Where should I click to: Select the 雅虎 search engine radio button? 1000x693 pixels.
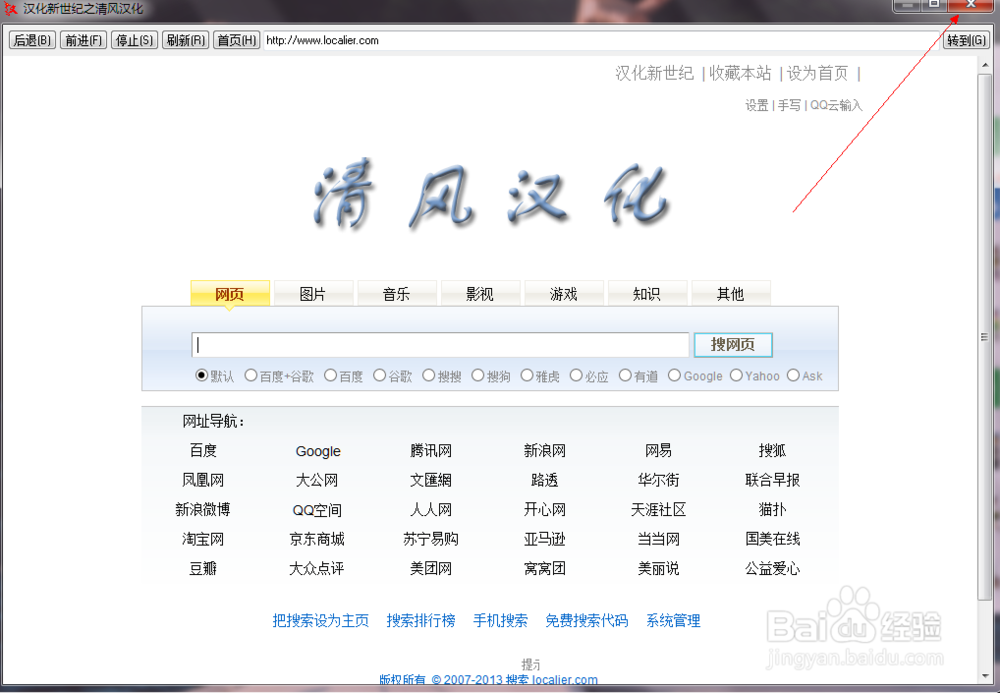527,376
